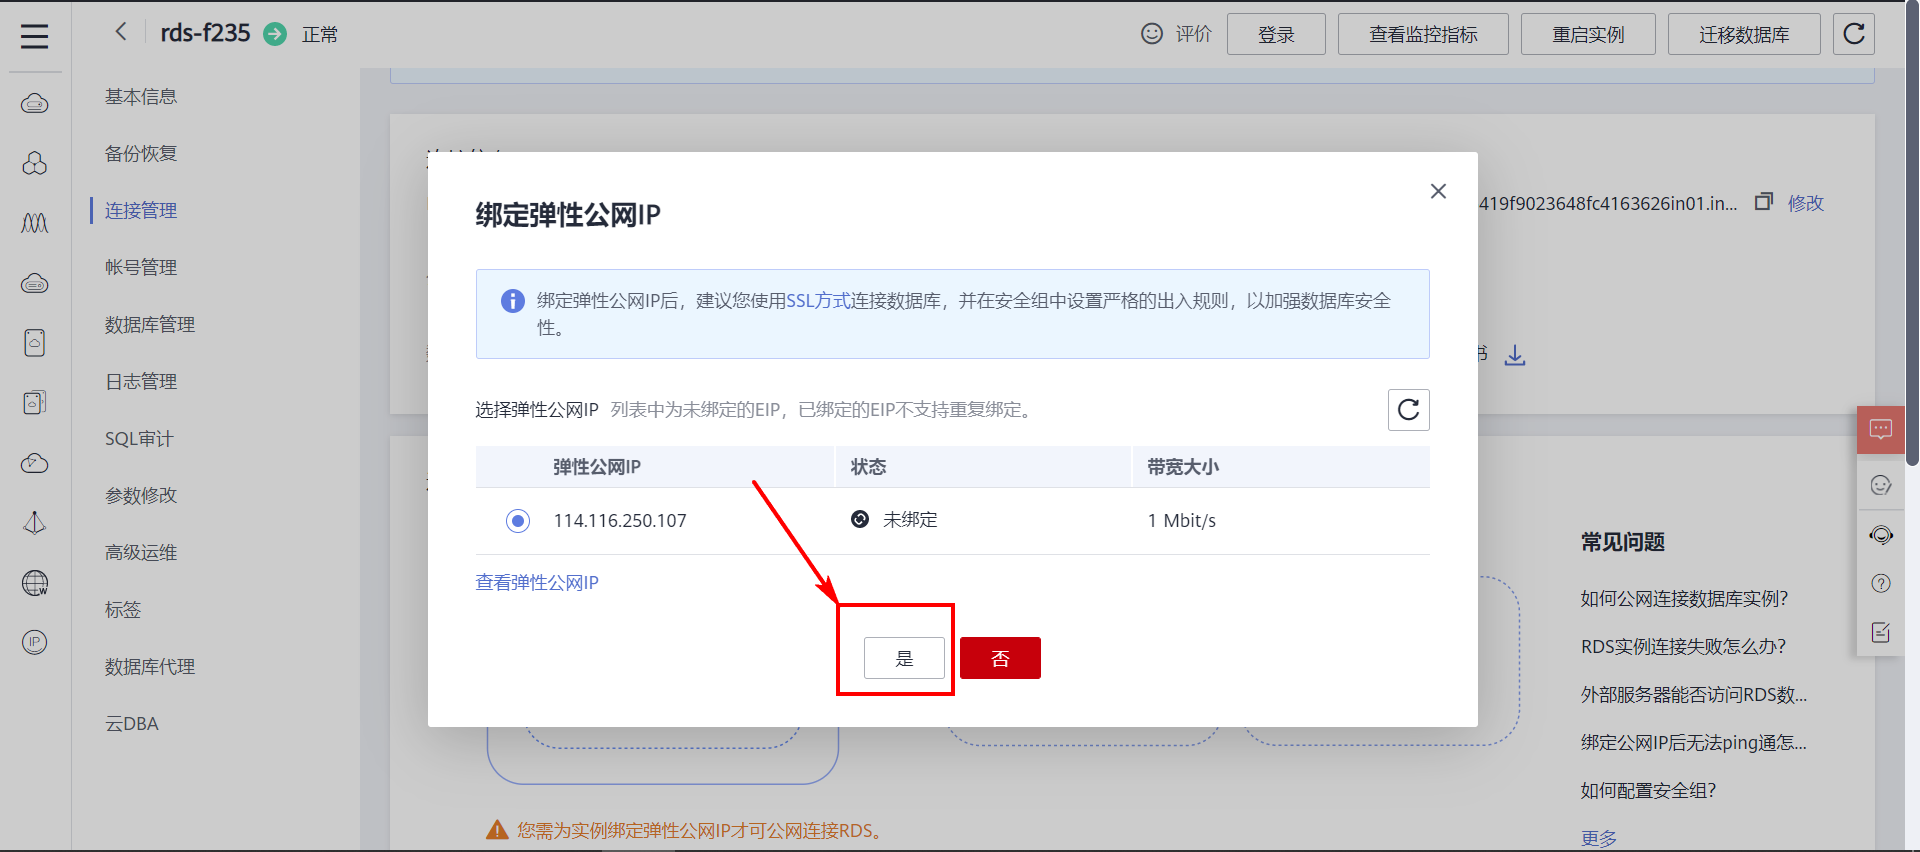Screen dimensions: 1920x852
Task: Open the globe WWW sidebar icon
Action: click(x=35, y=583)
